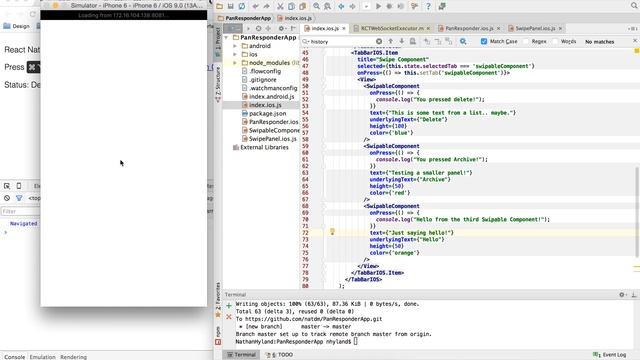Click the intention light bulb on line 72
The width and height of the screenshot is (640, 360).
[x=332, y=232]
